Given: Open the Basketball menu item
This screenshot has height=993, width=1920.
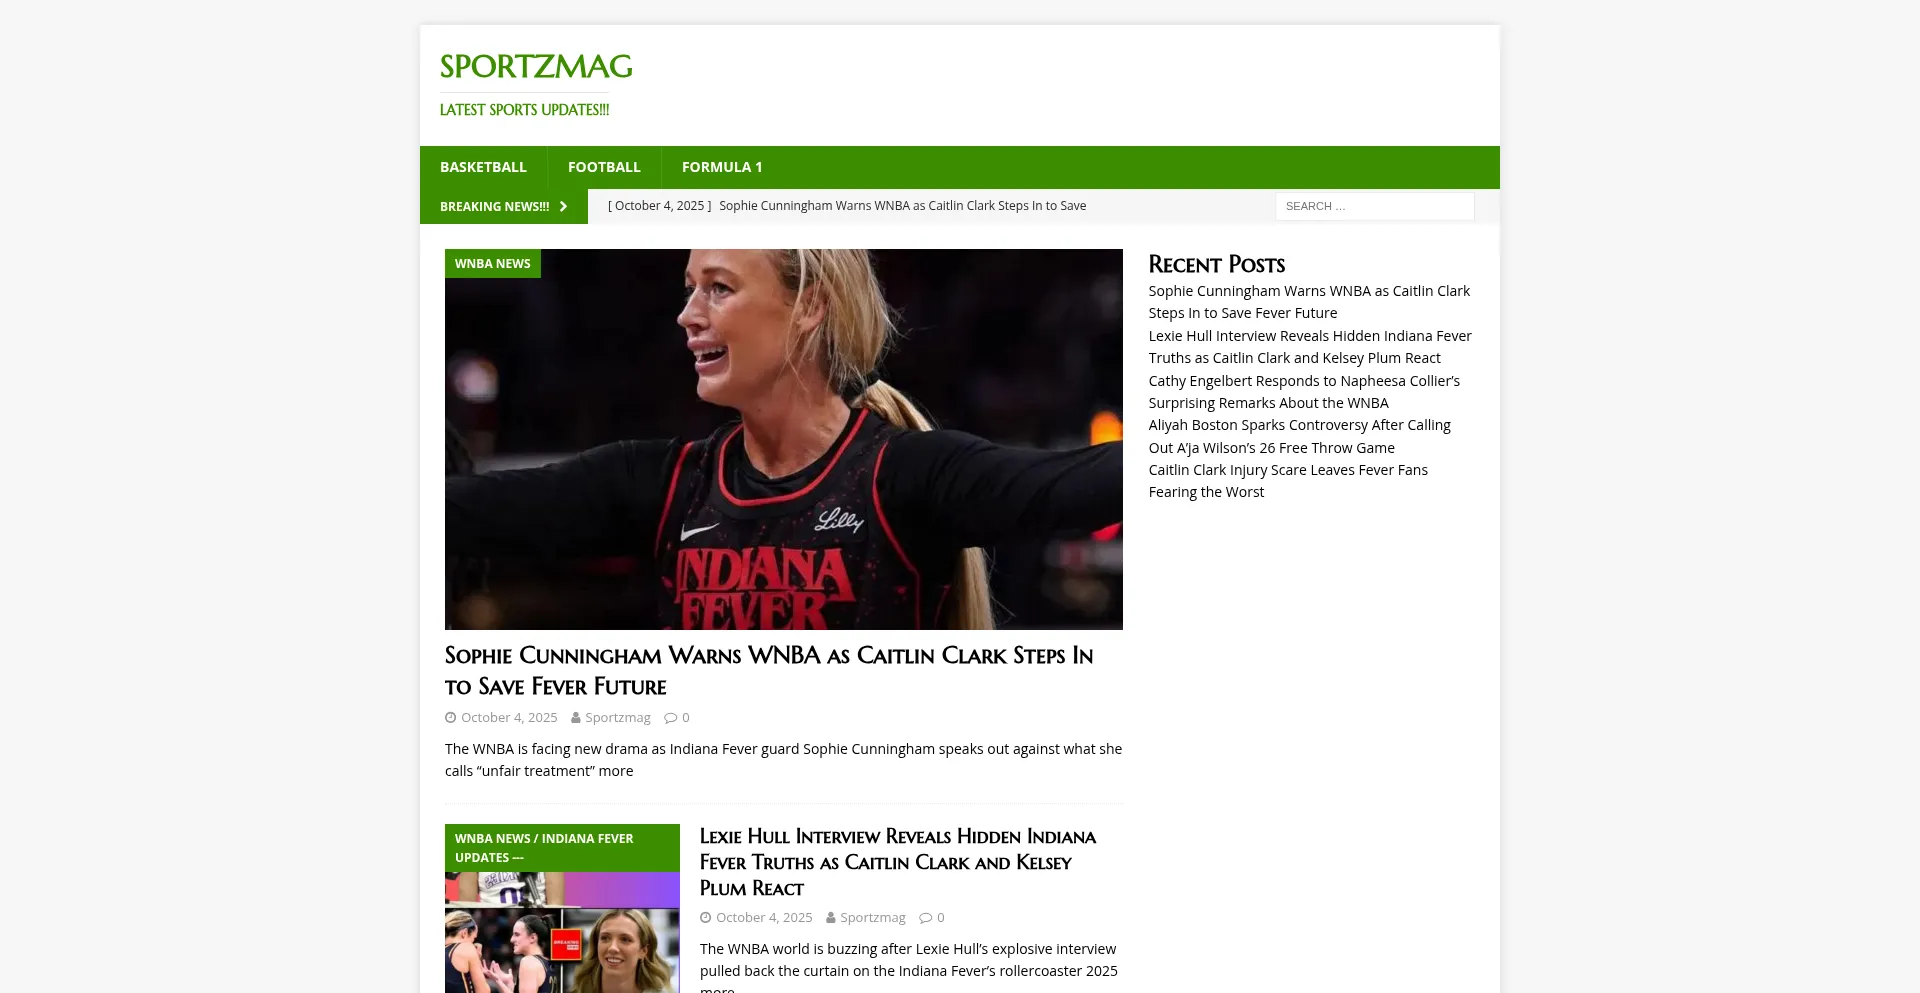Looking at the screenshot, I should [483, 167].
